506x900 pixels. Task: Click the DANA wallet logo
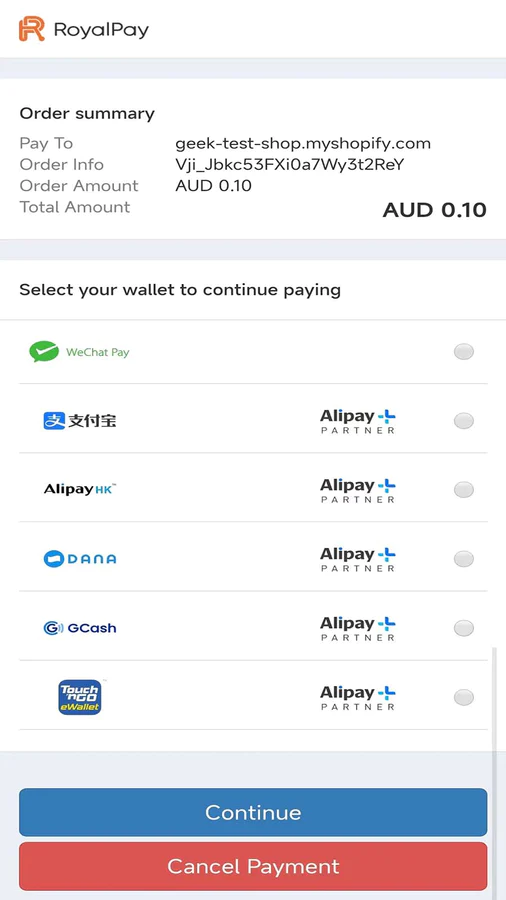pos(80,558)
